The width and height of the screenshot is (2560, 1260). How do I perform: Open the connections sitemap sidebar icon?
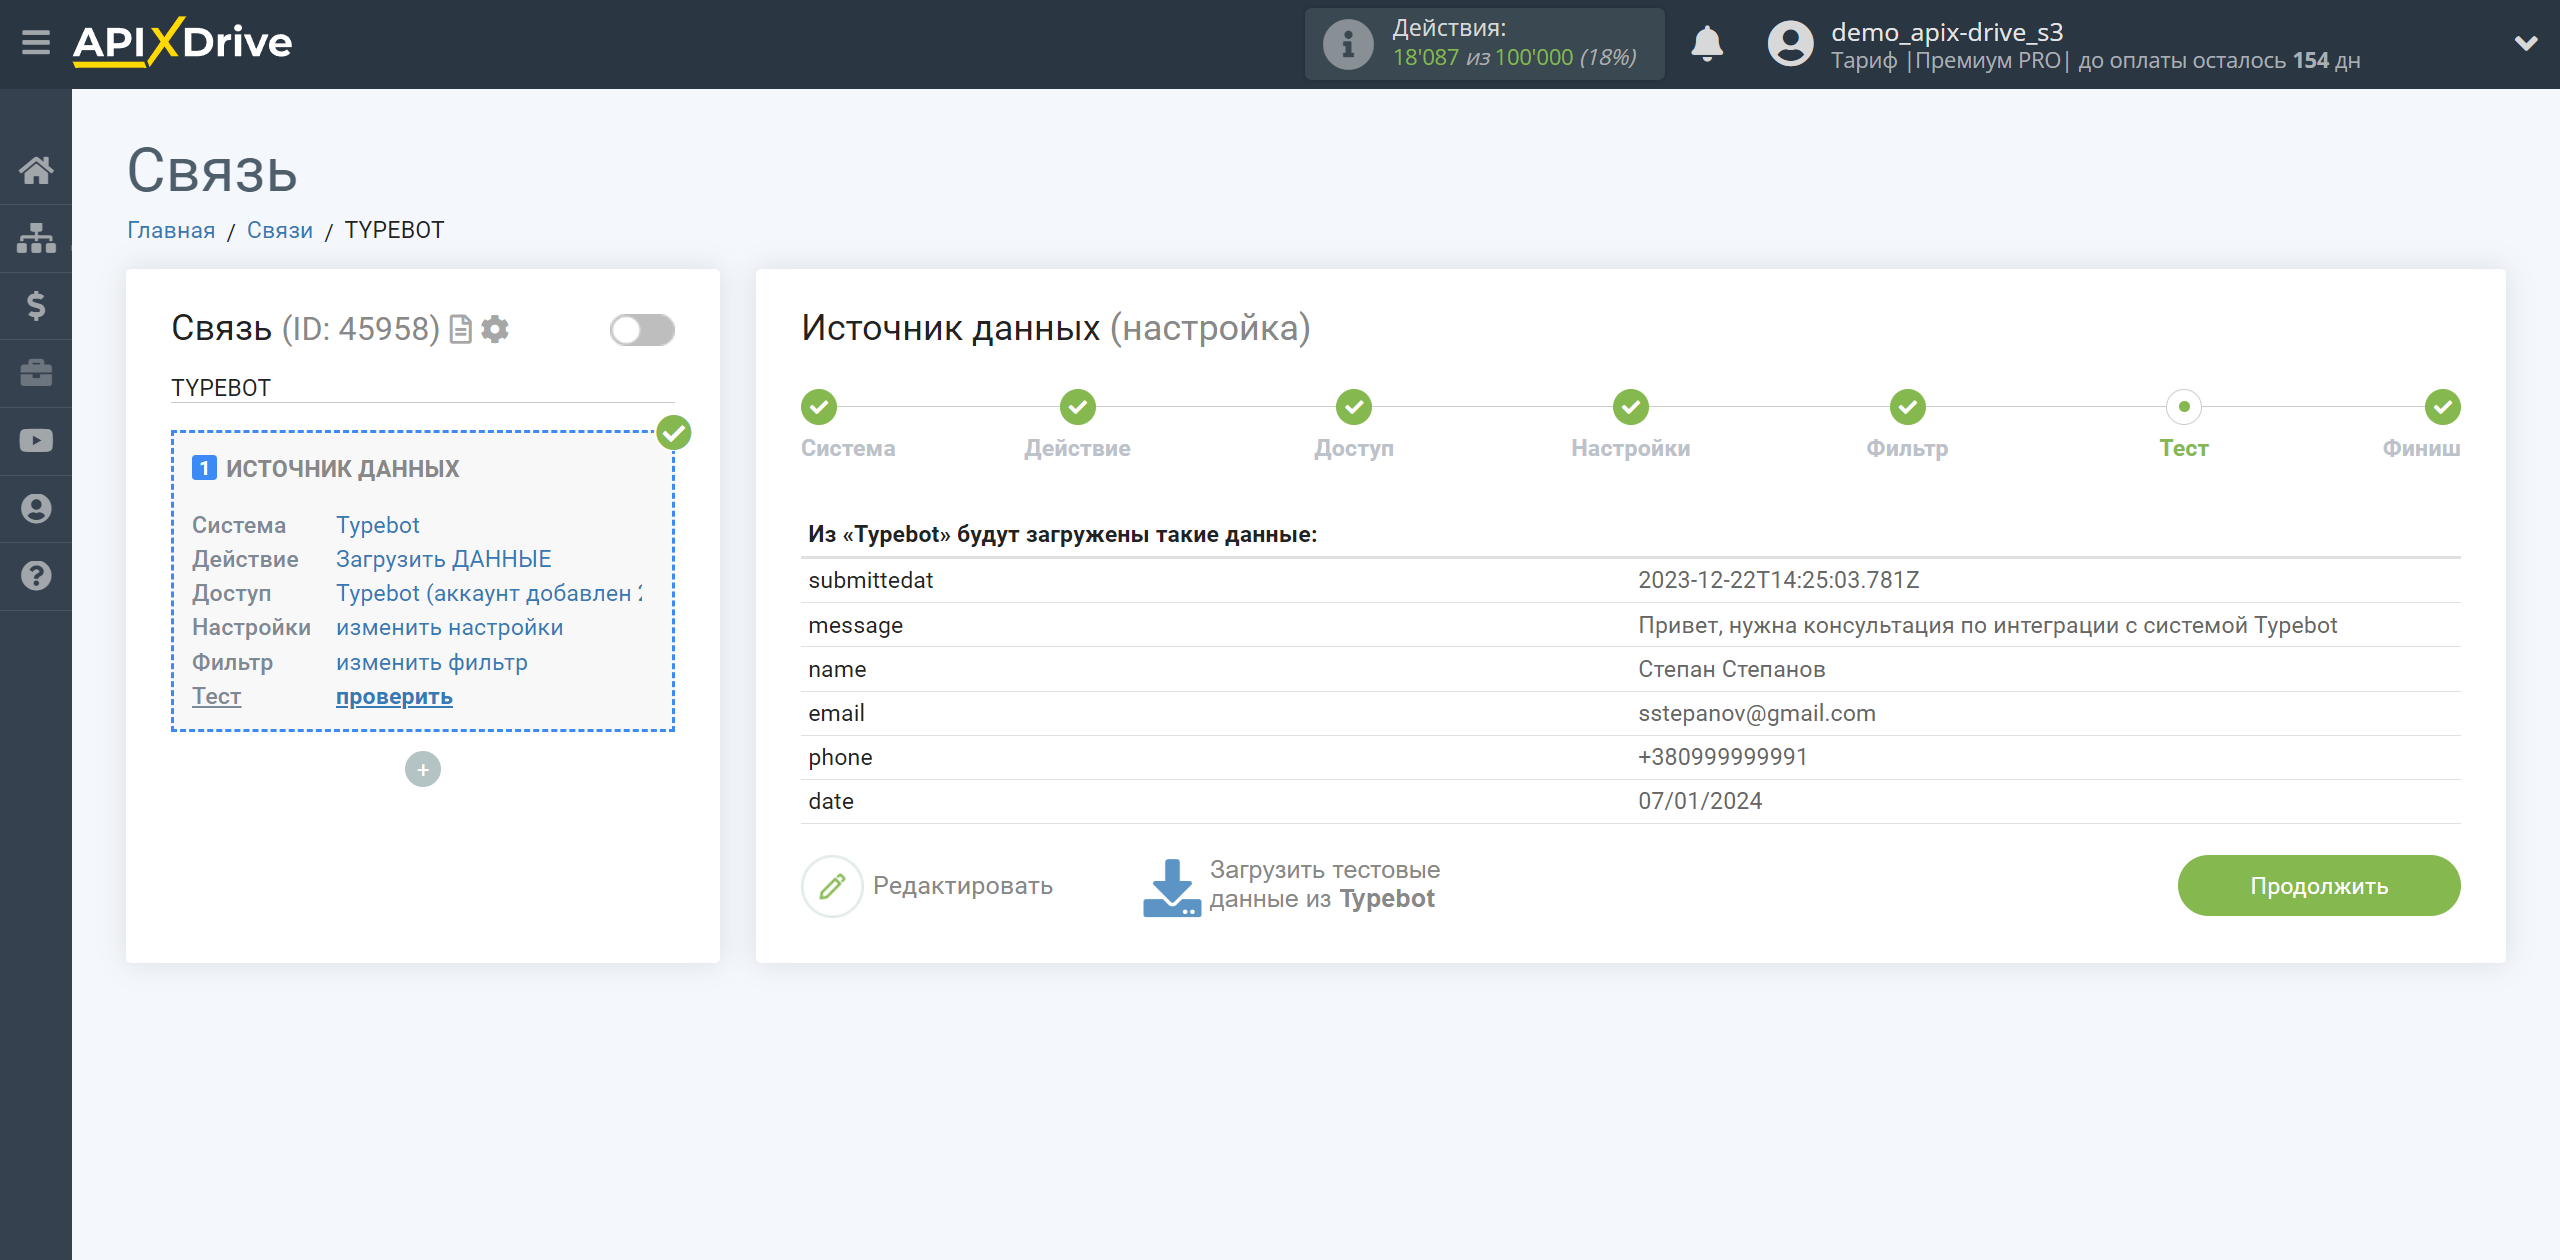coord(36,238)
